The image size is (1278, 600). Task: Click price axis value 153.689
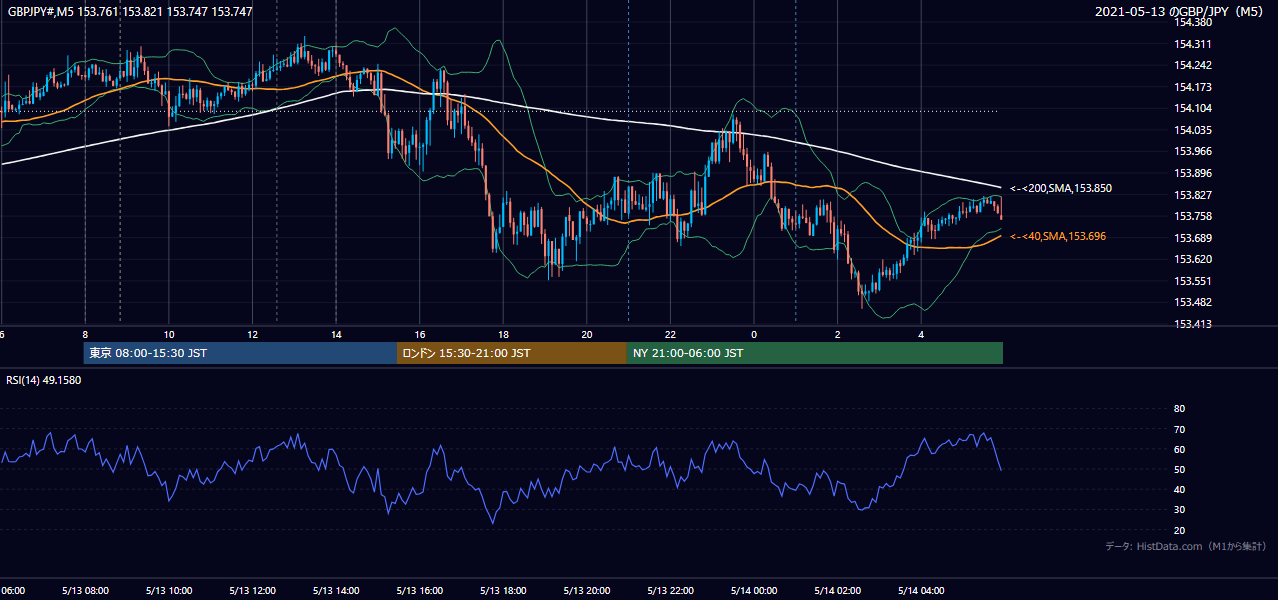(x=1193, y=238)
